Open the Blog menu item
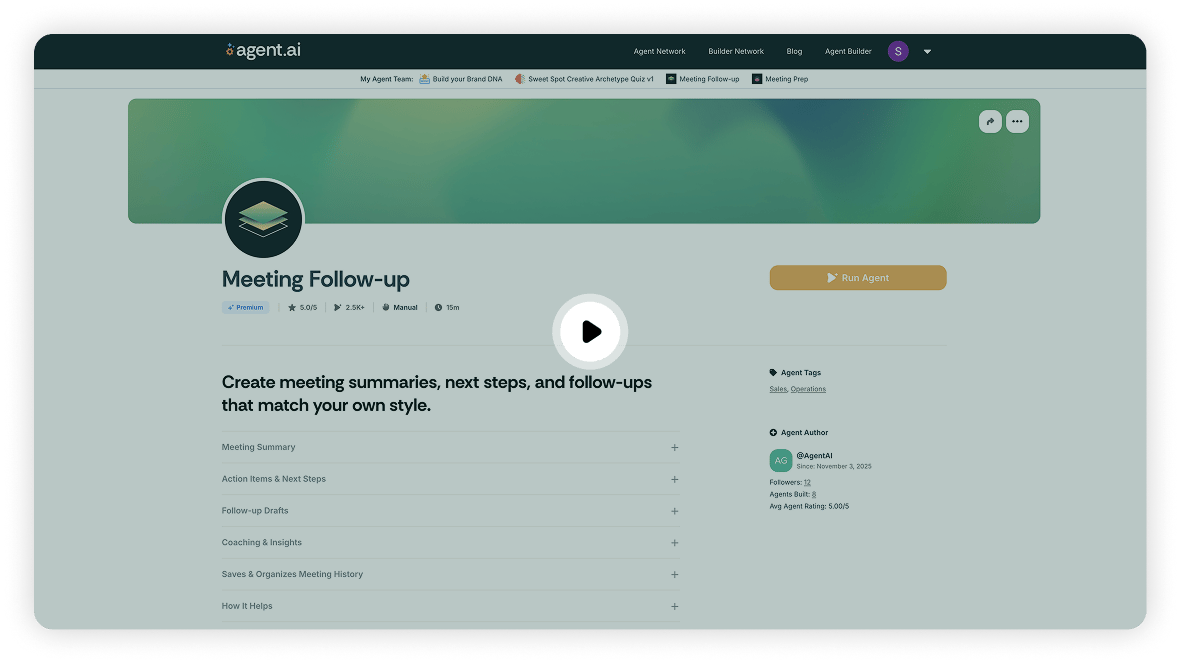 tap(794, 51)
